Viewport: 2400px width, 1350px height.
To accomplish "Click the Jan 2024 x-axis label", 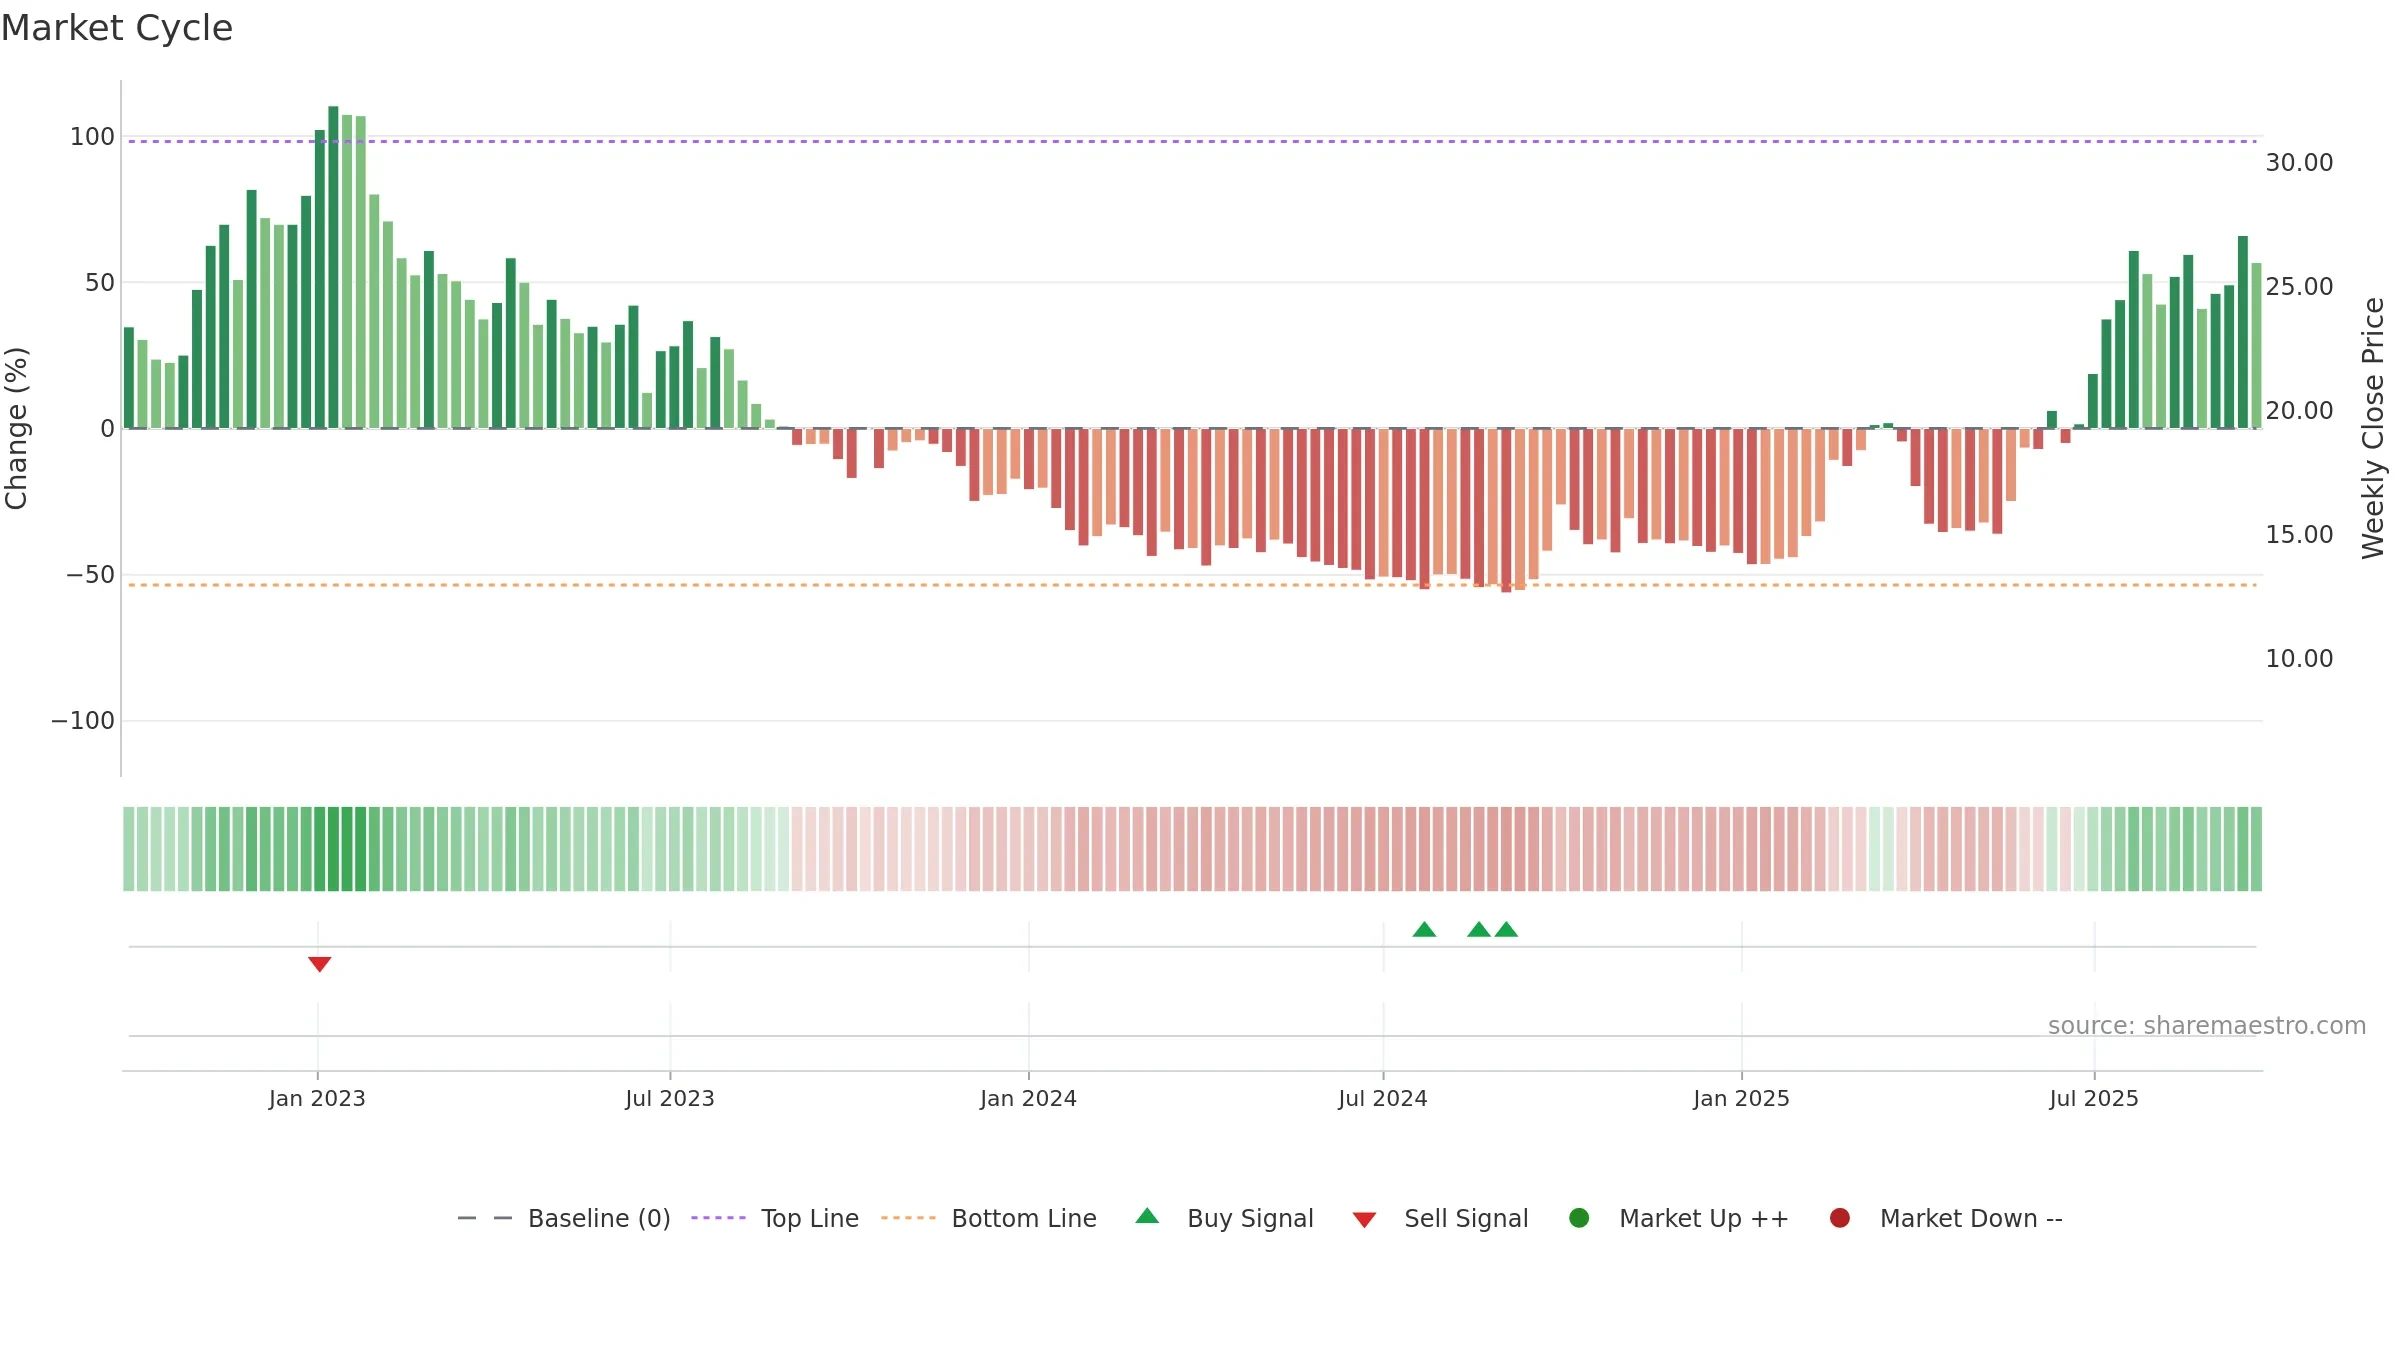I will [1029, 1099].
